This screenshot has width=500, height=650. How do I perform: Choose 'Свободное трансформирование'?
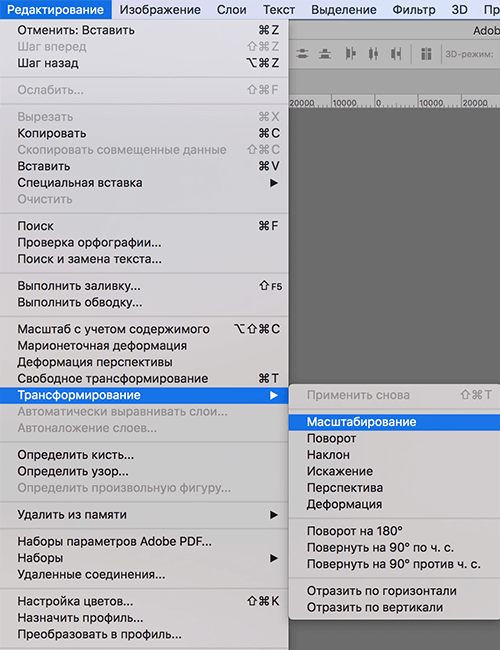click(x=144, y=378)
